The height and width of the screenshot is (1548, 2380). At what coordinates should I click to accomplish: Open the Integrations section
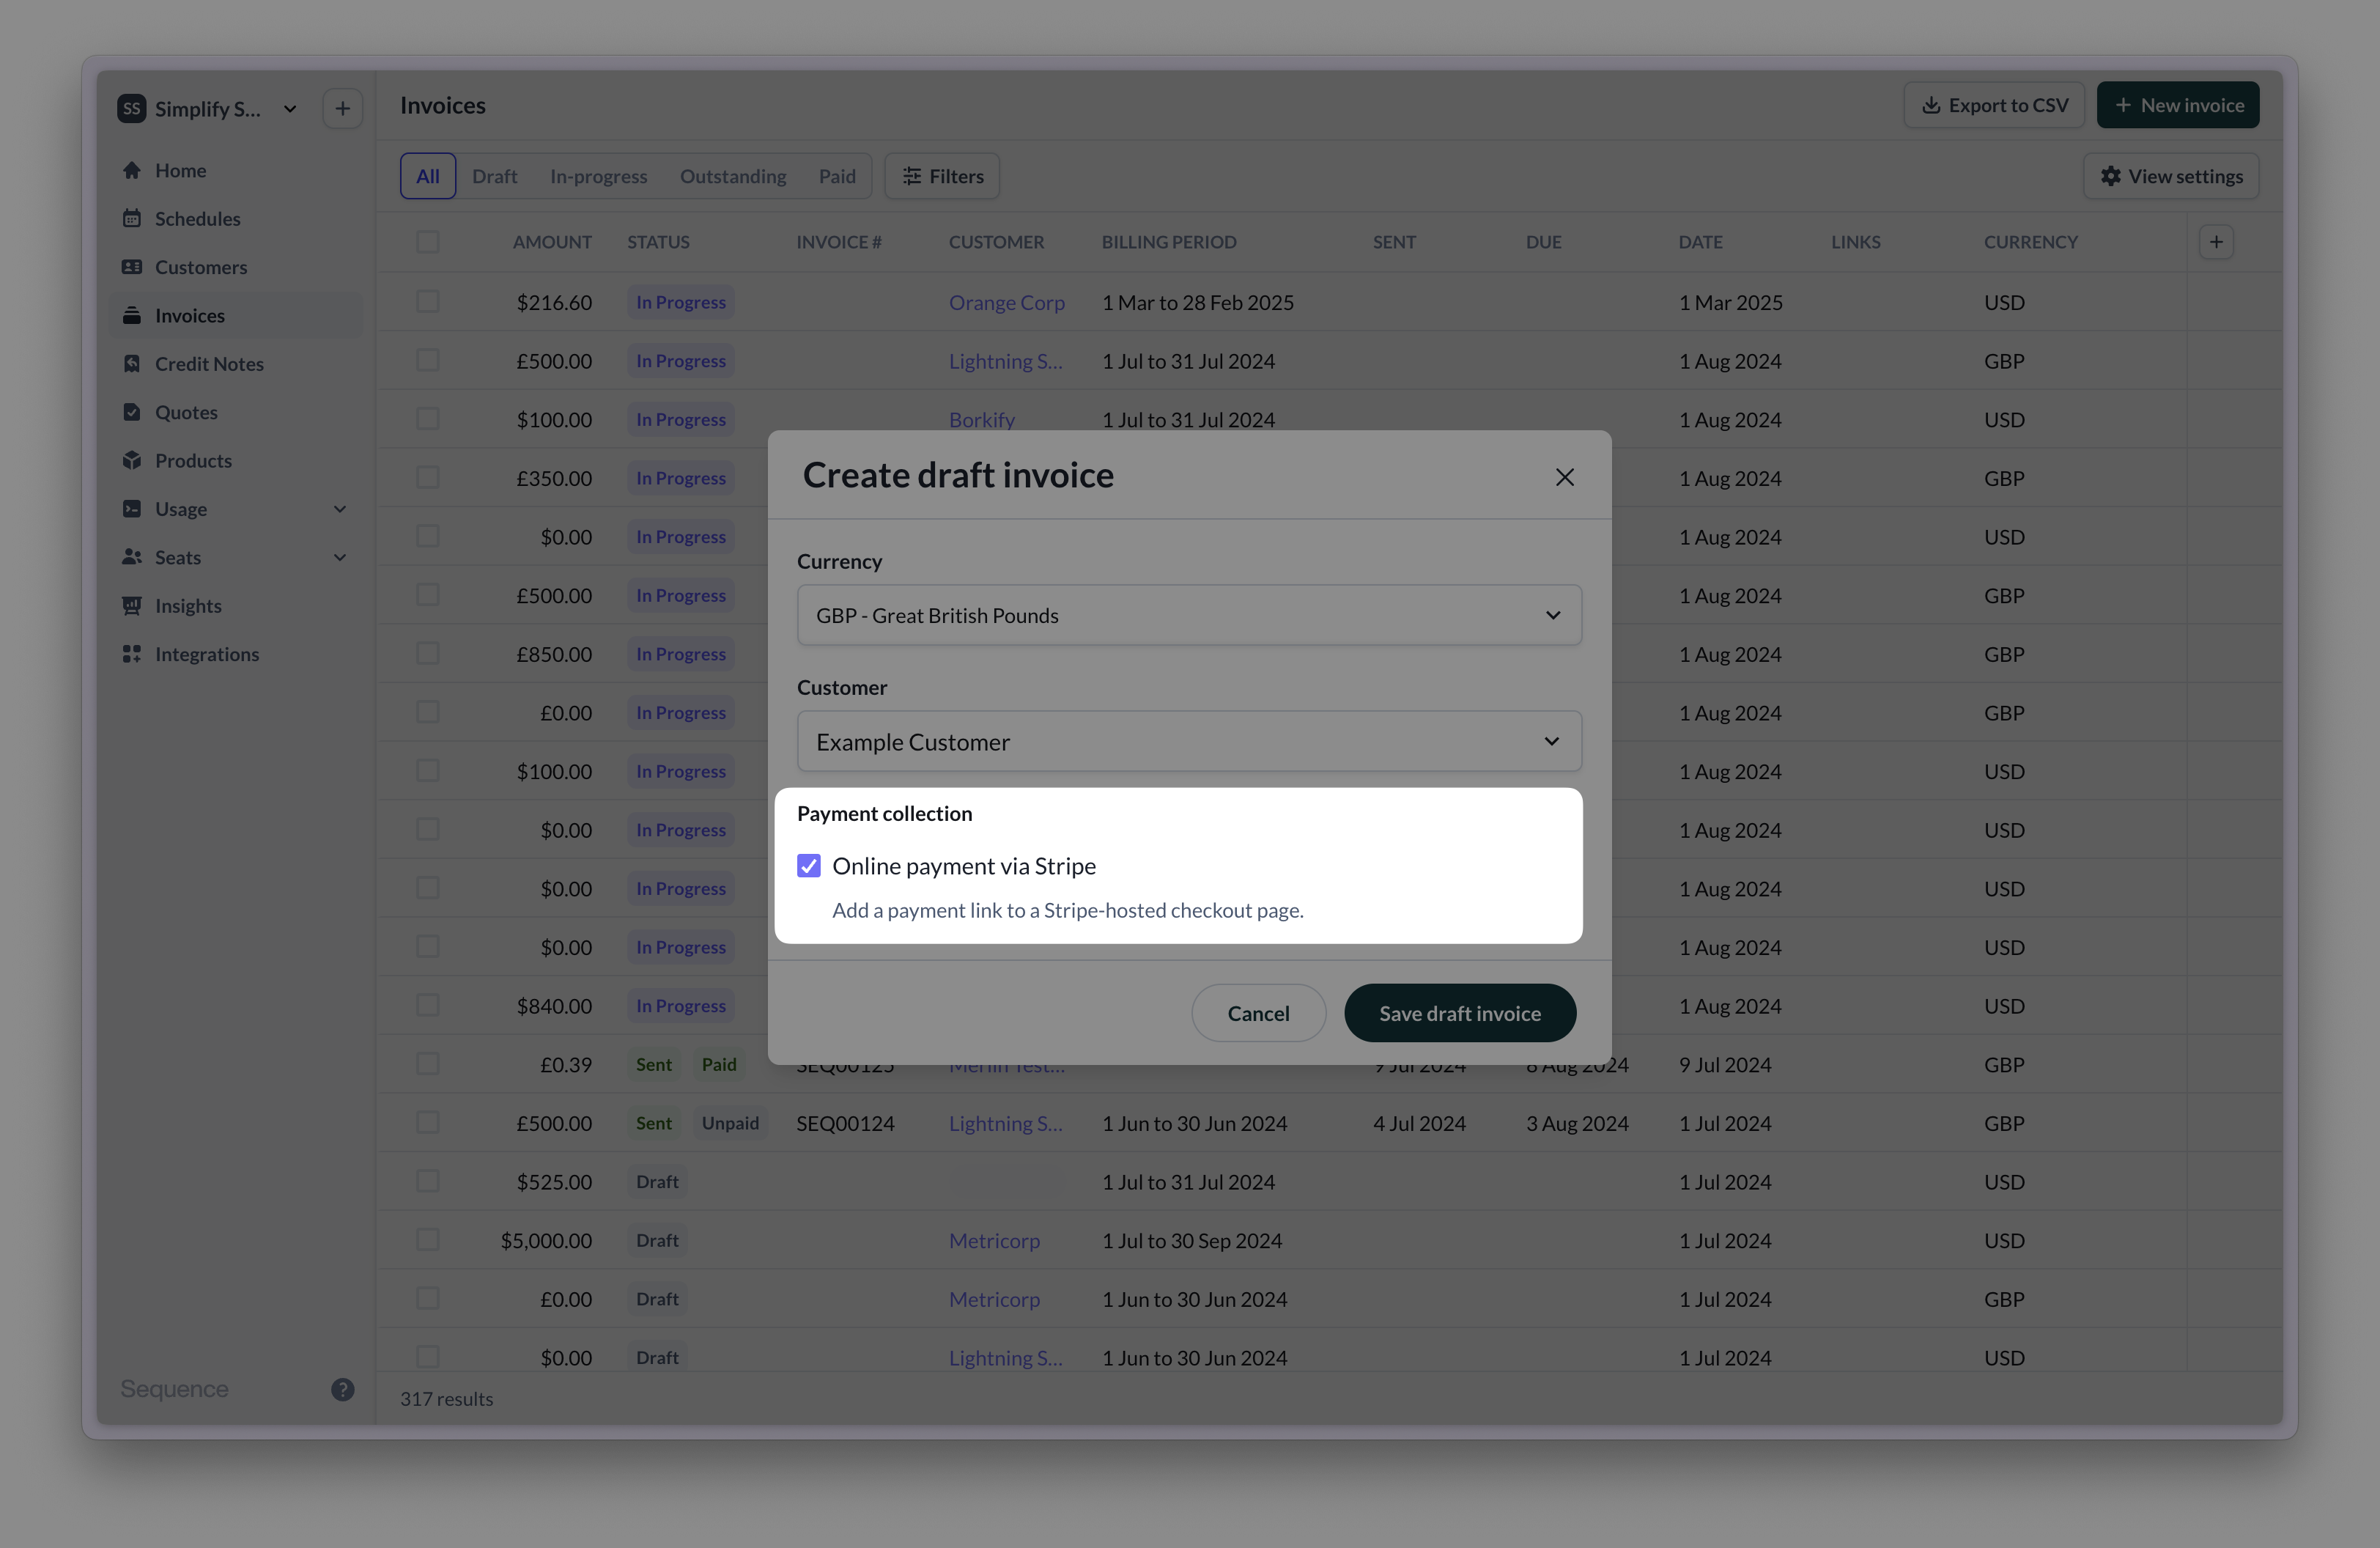pos(207,654)
